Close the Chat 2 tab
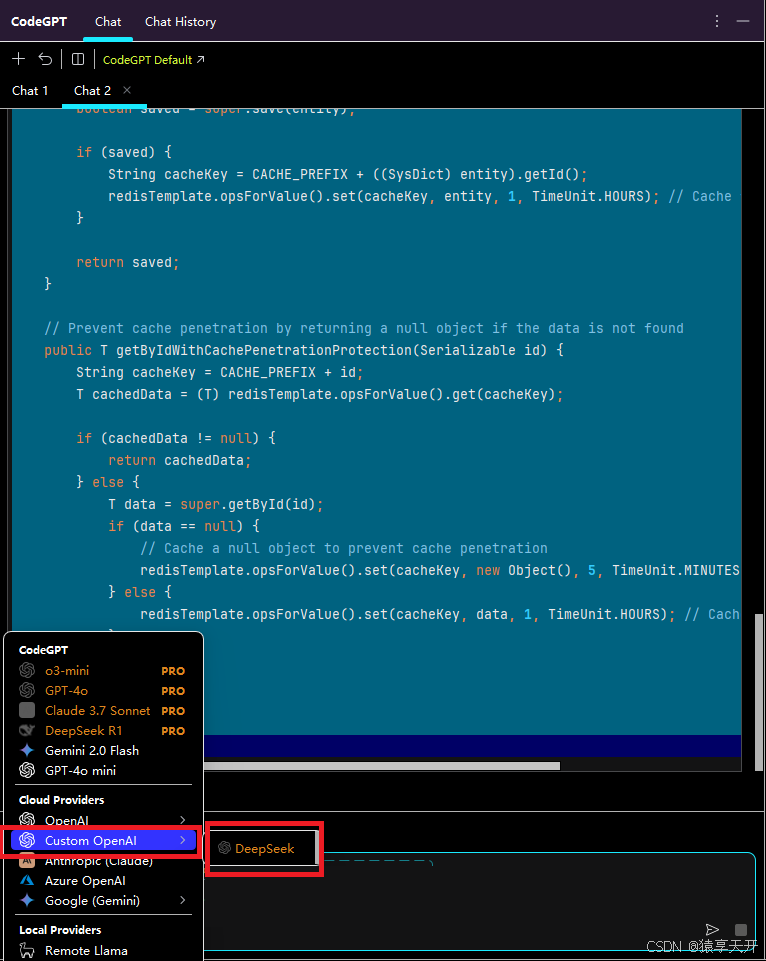766x961 pixels. click(x=127, y=90)
